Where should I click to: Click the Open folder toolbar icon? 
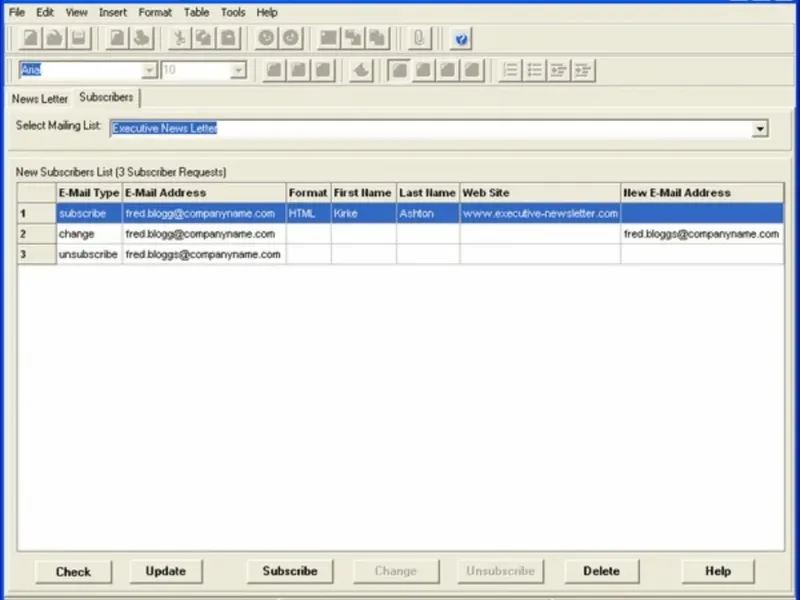pyautogui.click(x=54, y=38)
